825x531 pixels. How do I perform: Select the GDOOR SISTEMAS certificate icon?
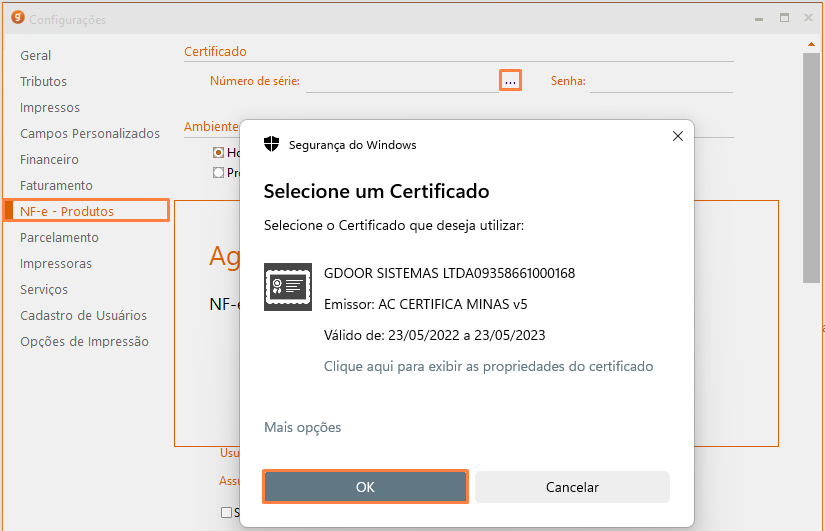[x=288, y=287]
